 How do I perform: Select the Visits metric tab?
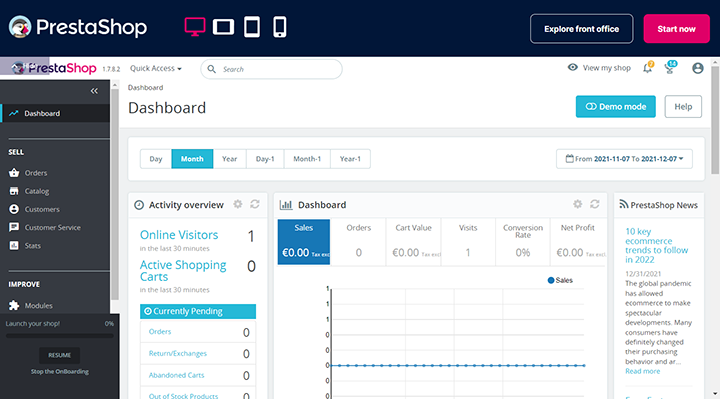click(468, 242)
